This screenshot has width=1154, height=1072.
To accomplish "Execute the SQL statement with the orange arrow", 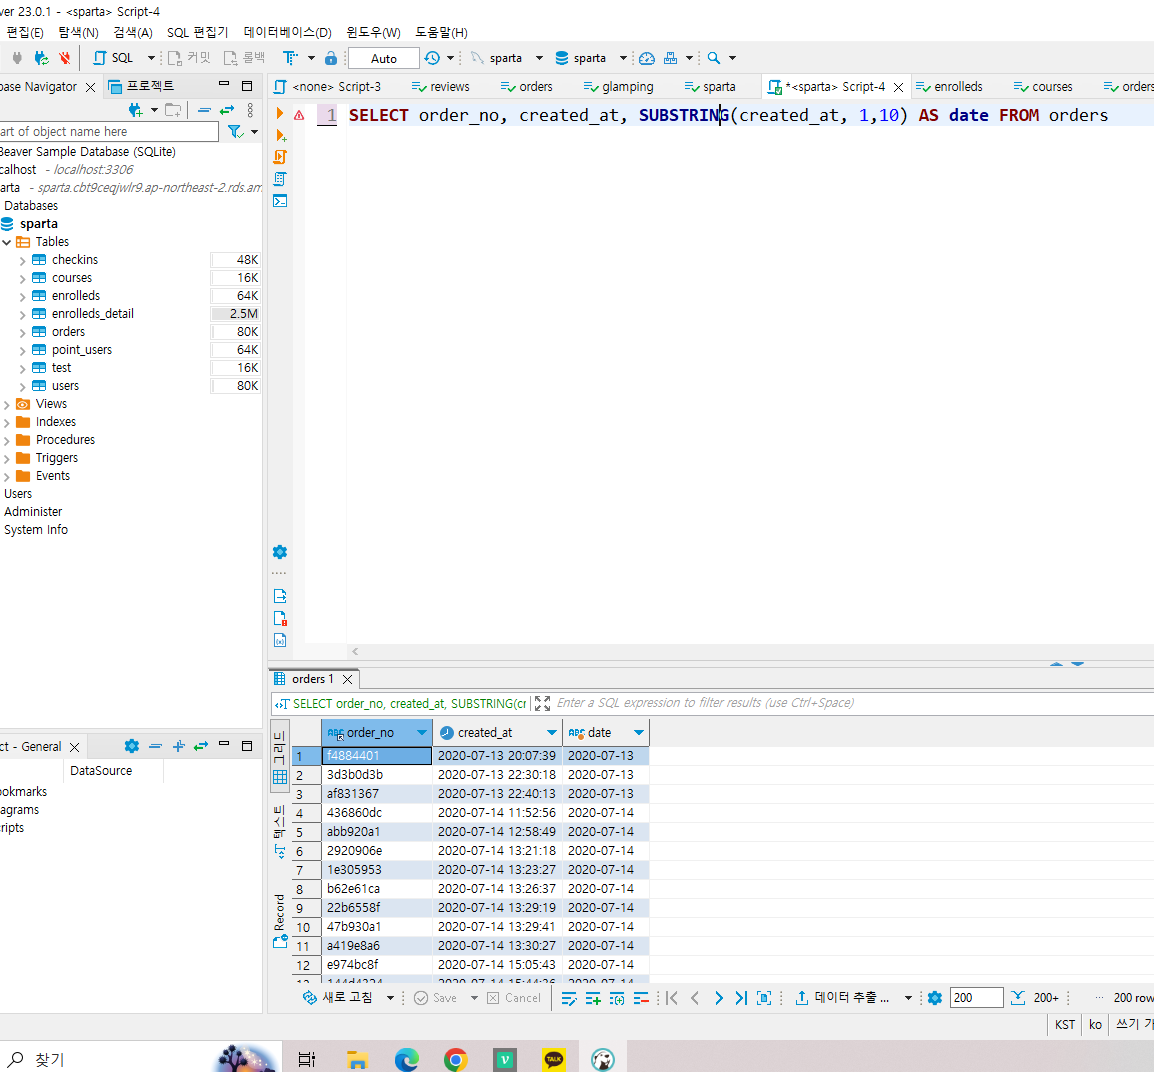I will coord(280,114).
